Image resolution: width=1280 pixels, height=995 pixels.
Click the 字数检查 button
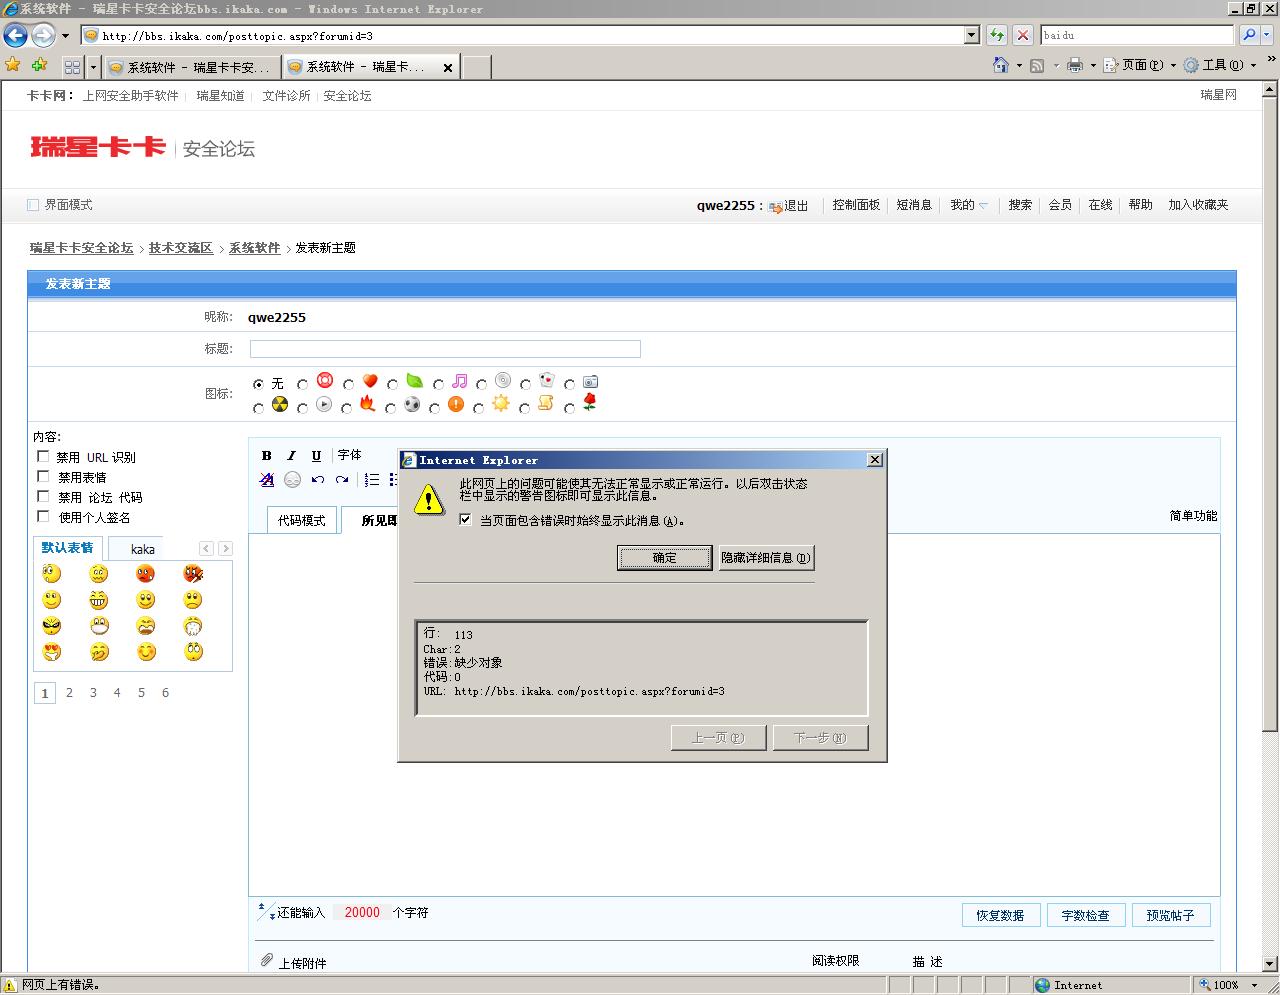point(1085,915)
